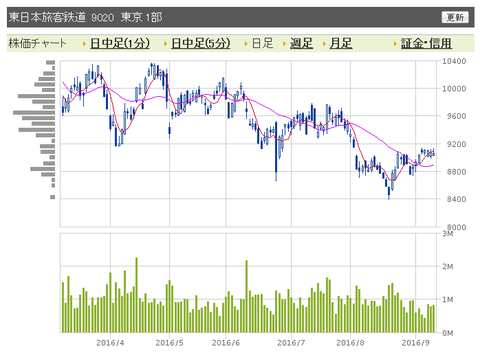This screenshot has width=480, height=364.
Task: Click the 株価チャート label
Action: tap(37, 43)
